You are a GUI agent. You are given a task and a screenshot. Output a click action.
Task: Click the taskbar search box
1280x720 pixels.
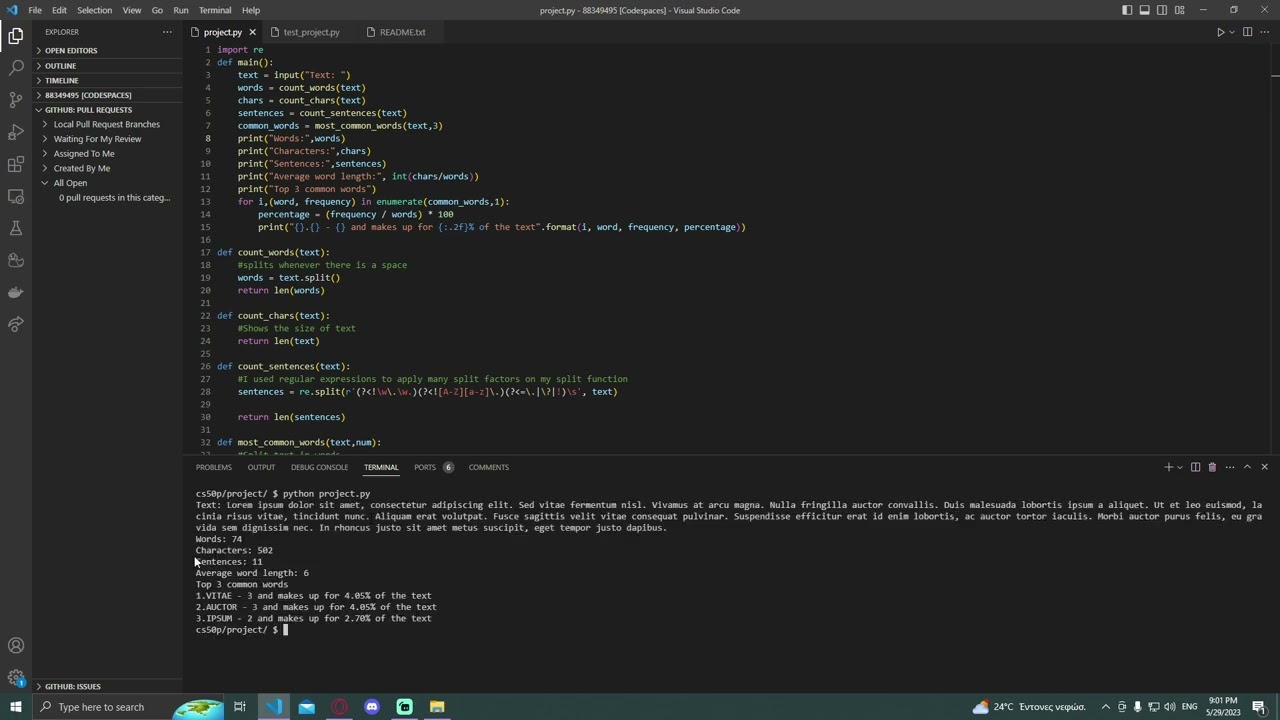click(127, 707)
